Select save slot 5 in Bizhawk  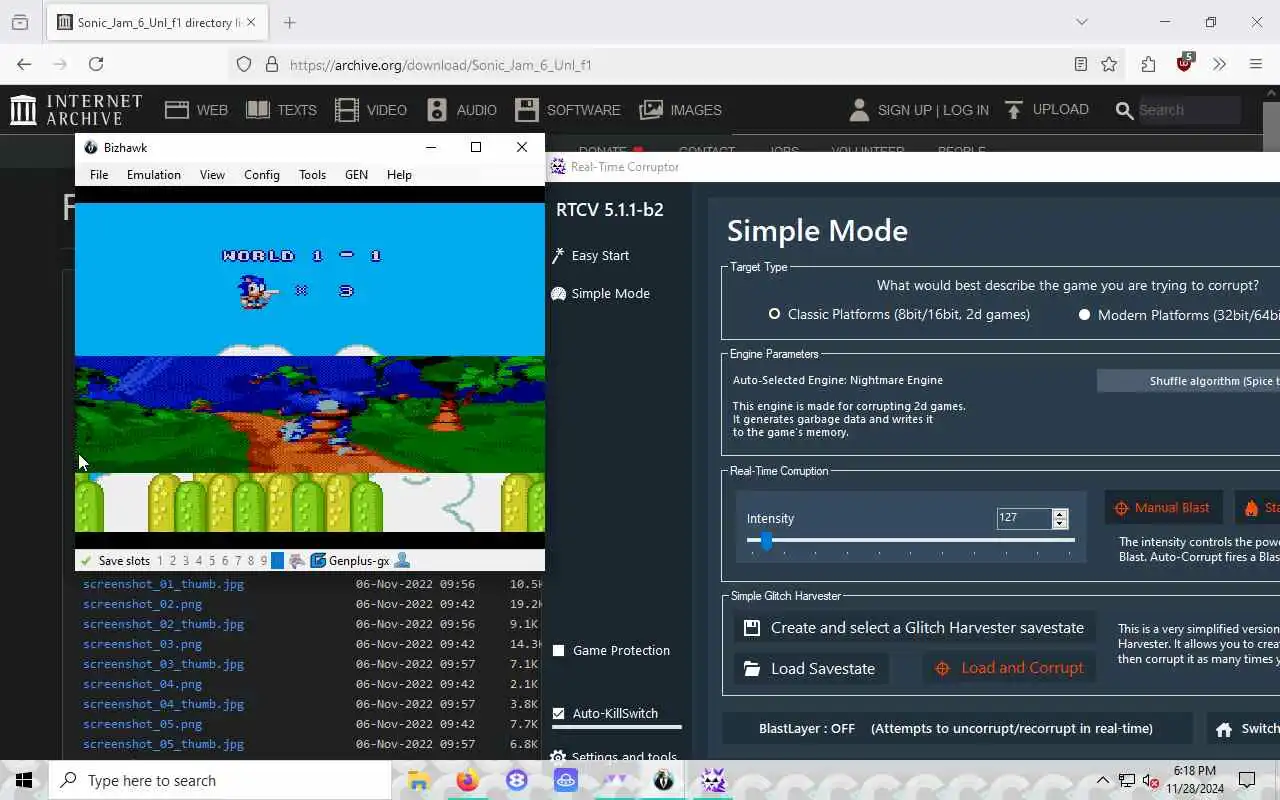click(212, 561)
